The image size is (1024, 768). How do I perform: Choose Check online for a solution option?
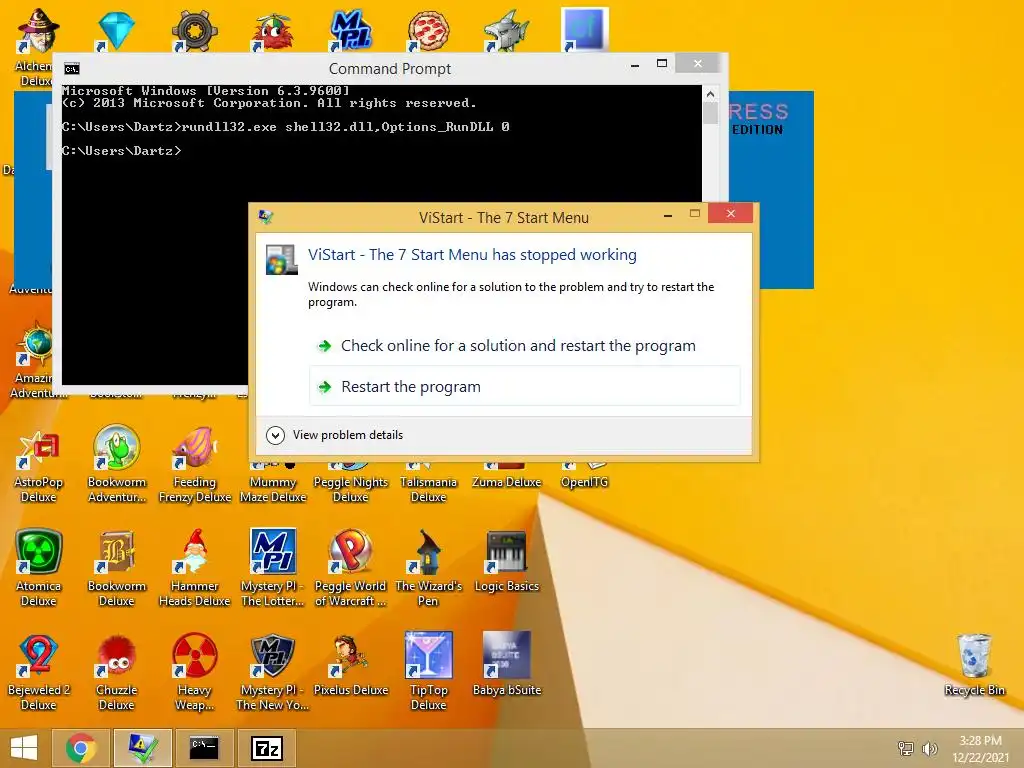(524, 345)
